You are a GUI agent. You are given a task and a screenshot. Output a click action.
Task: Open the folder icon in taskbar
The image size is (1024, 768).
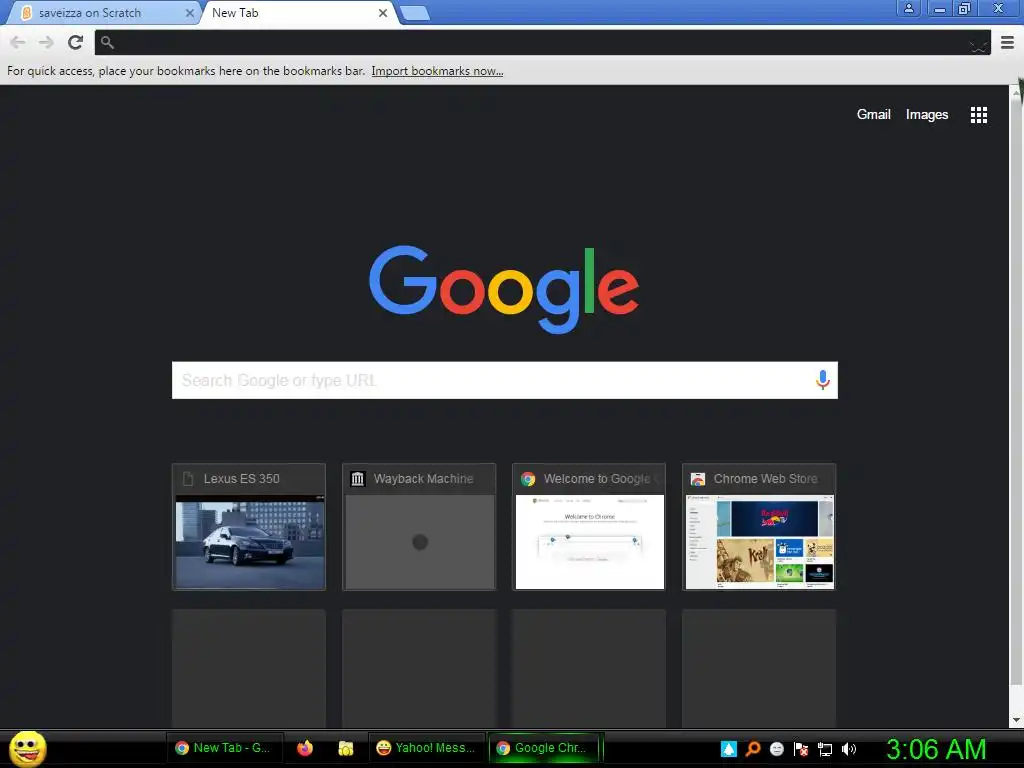point(345,748)
